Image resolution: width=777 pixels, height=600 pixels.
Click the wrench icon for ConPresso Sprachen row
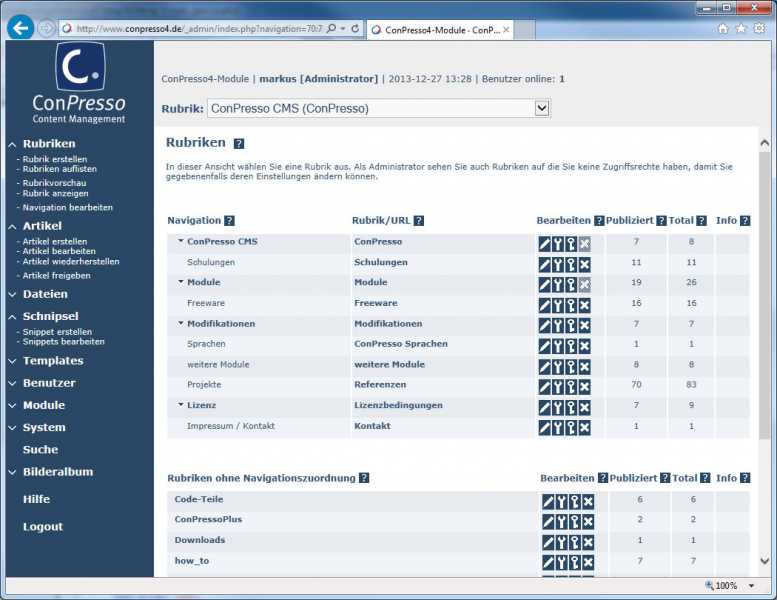(558, 346)
